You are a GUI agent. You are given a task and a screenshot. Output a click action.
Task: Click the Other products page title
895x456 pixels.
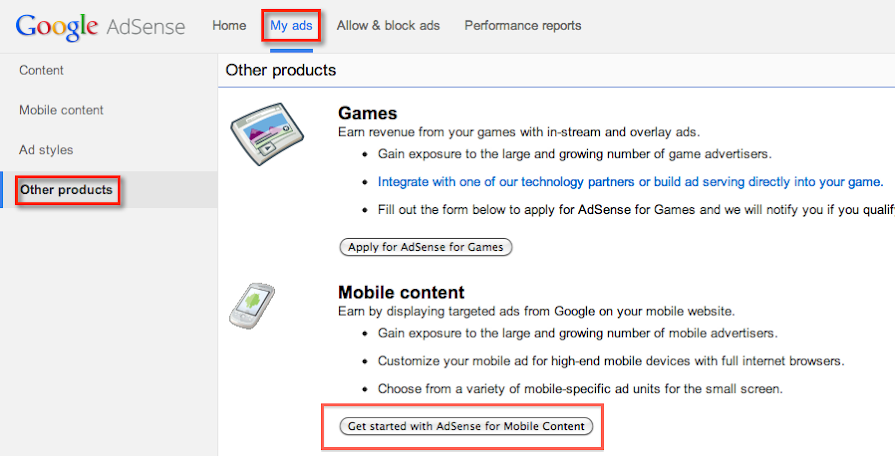pos(281,70)
